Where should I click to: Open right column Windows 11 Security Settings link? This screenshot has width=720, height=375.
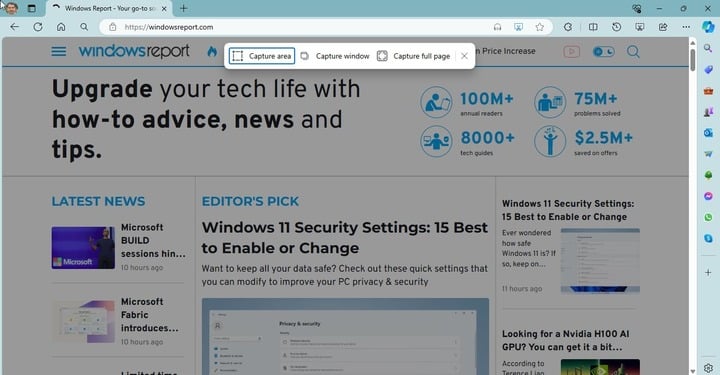click(x=568, y=210)
